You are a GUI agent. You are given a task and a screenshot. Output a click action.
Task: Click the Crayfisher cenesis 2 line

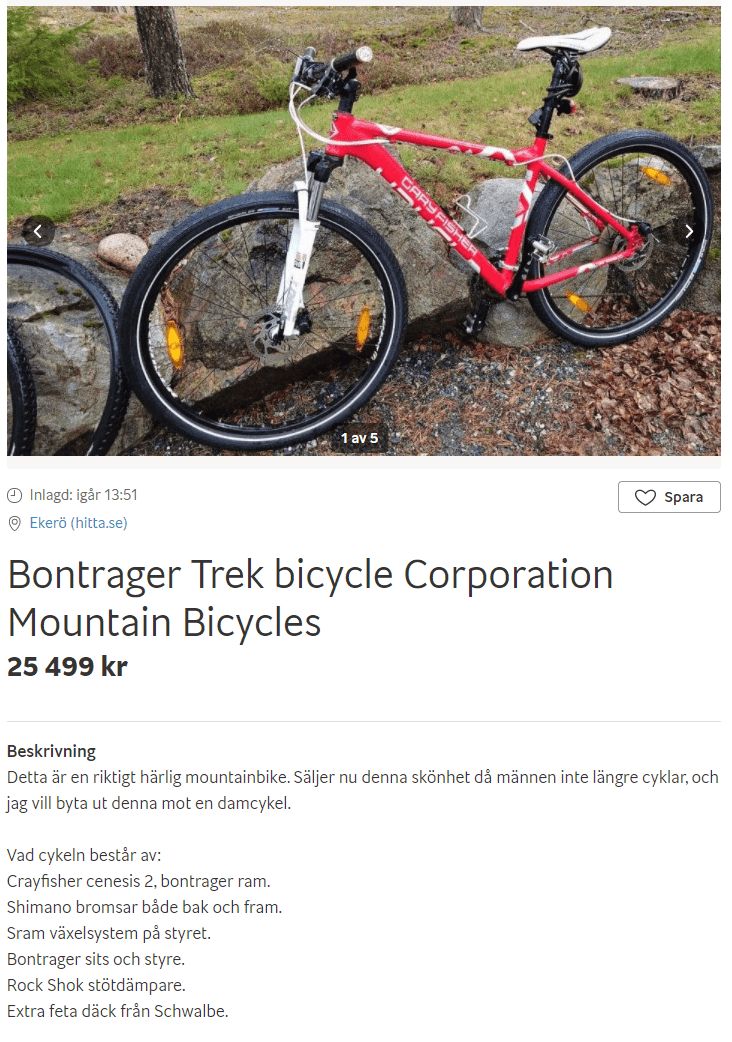pyautogui.click(x=139, y=881)
